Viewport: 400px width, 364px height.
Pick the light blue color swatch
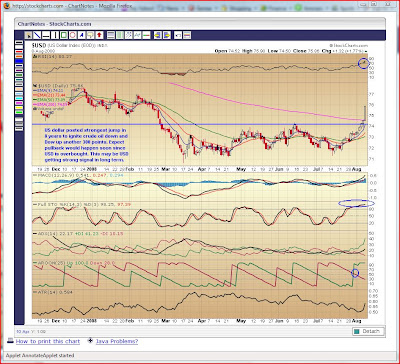point(19,93)
